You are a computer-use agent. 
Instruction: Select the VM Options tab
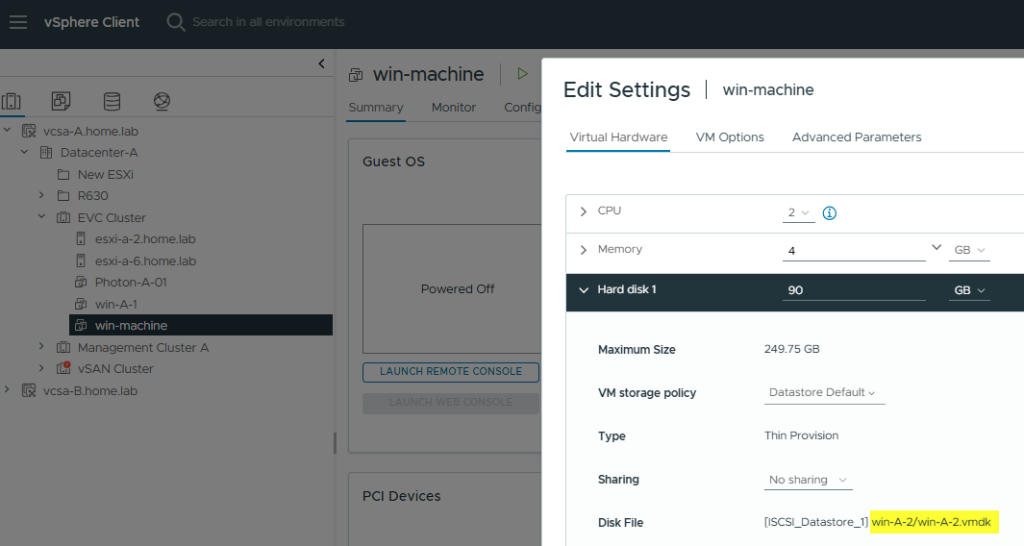[x=729, y=137]
